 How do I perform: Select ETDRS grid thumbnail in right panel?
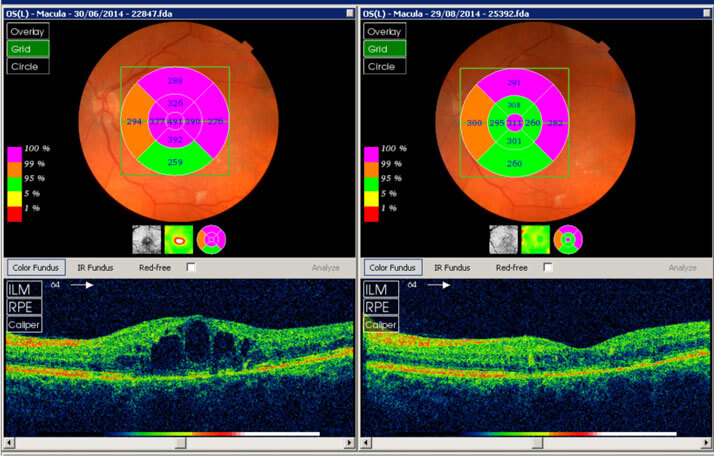pyautogui.click(x=568, y=240)
